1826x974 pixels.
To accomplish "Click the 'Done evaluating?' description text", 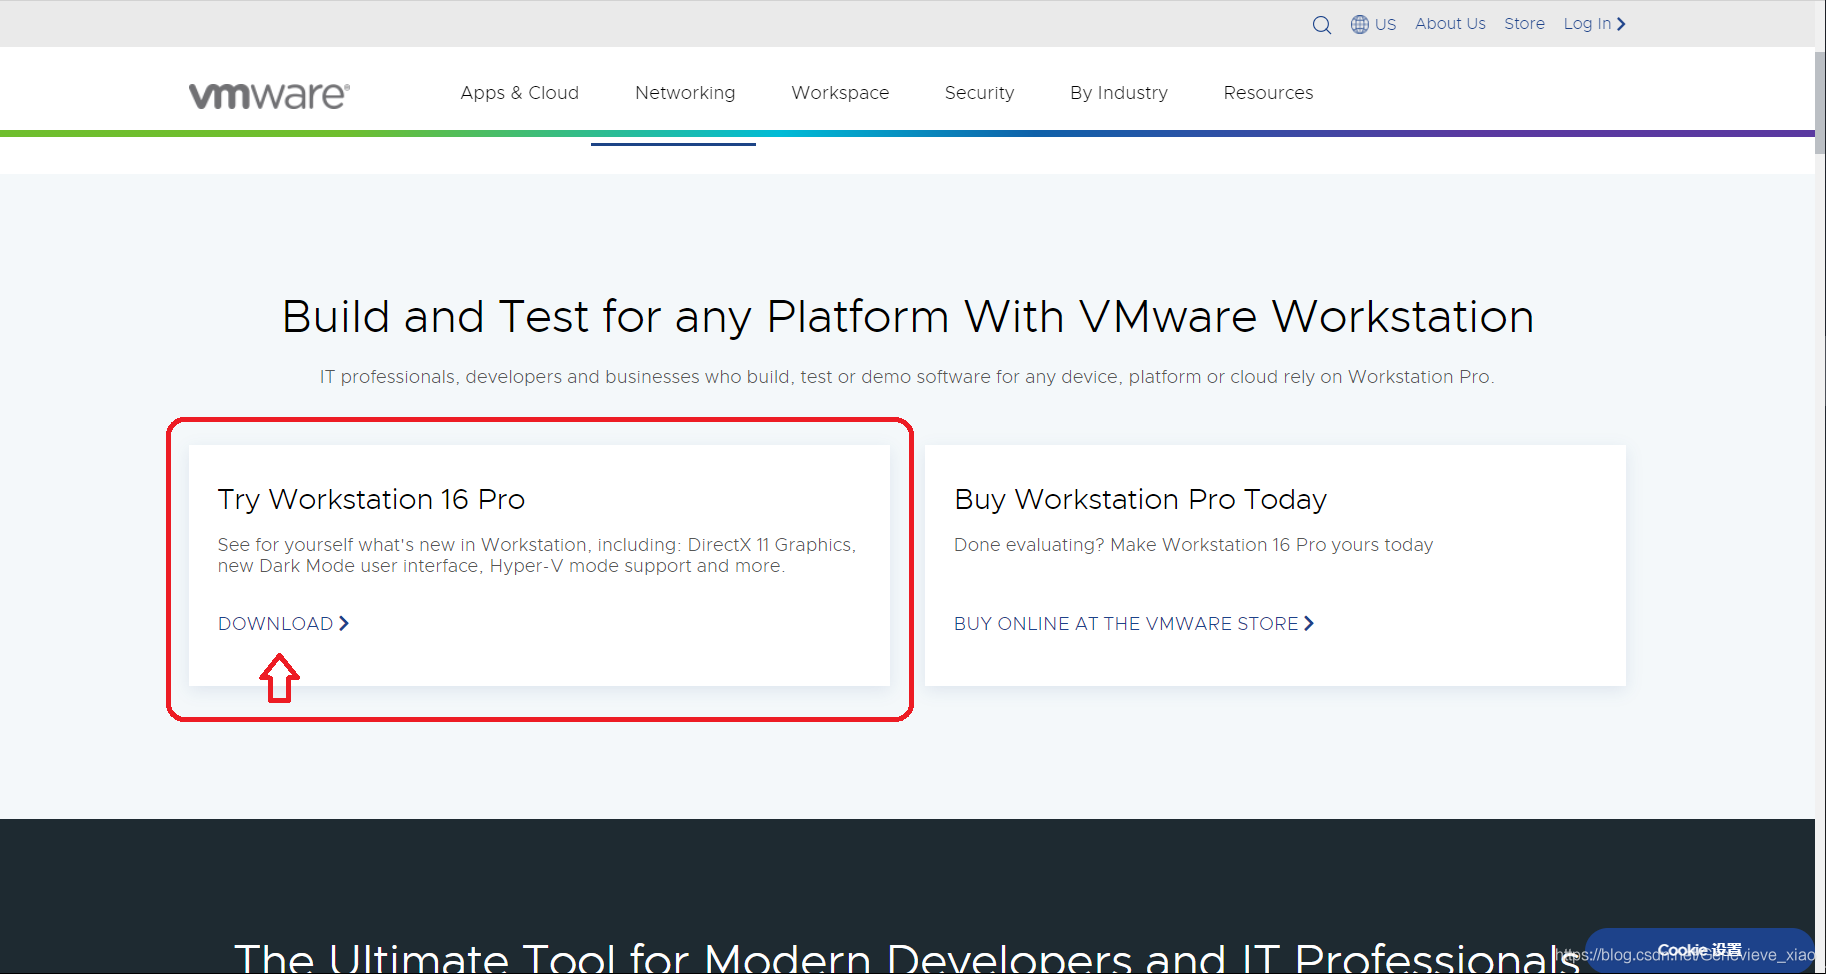I will [1193, 545].
